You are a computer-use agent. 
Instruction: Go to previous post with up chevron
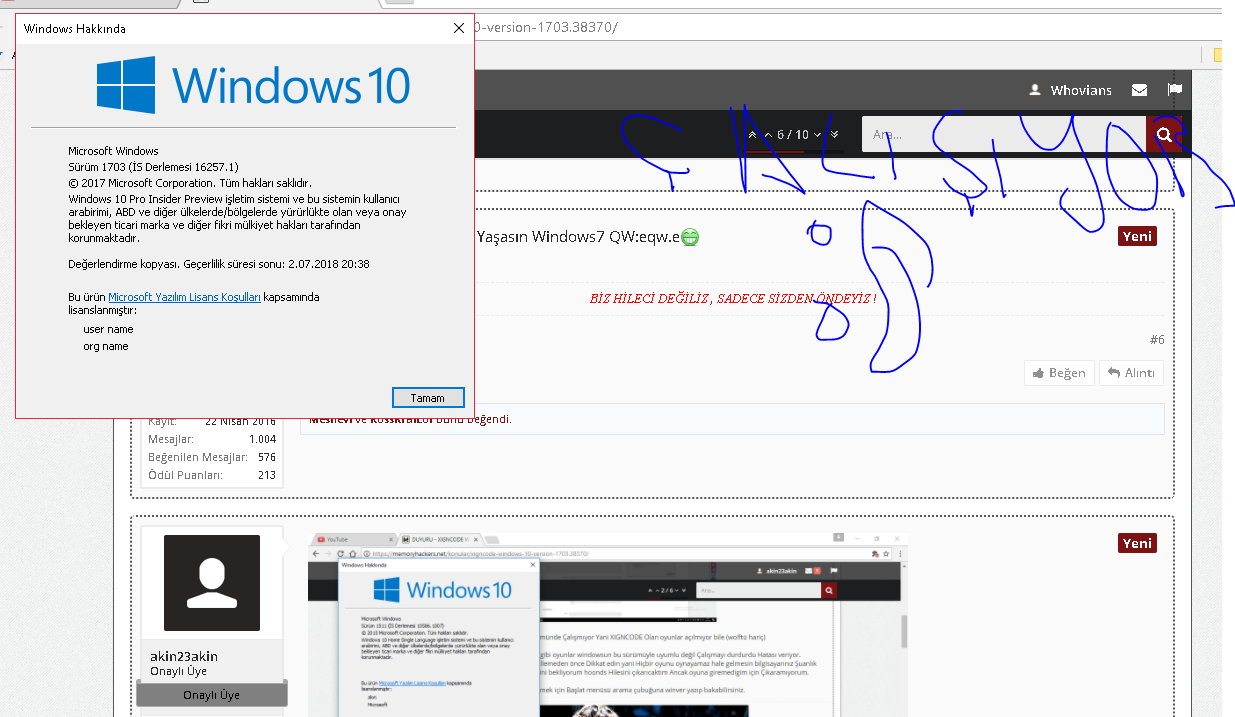click(768, 134)
